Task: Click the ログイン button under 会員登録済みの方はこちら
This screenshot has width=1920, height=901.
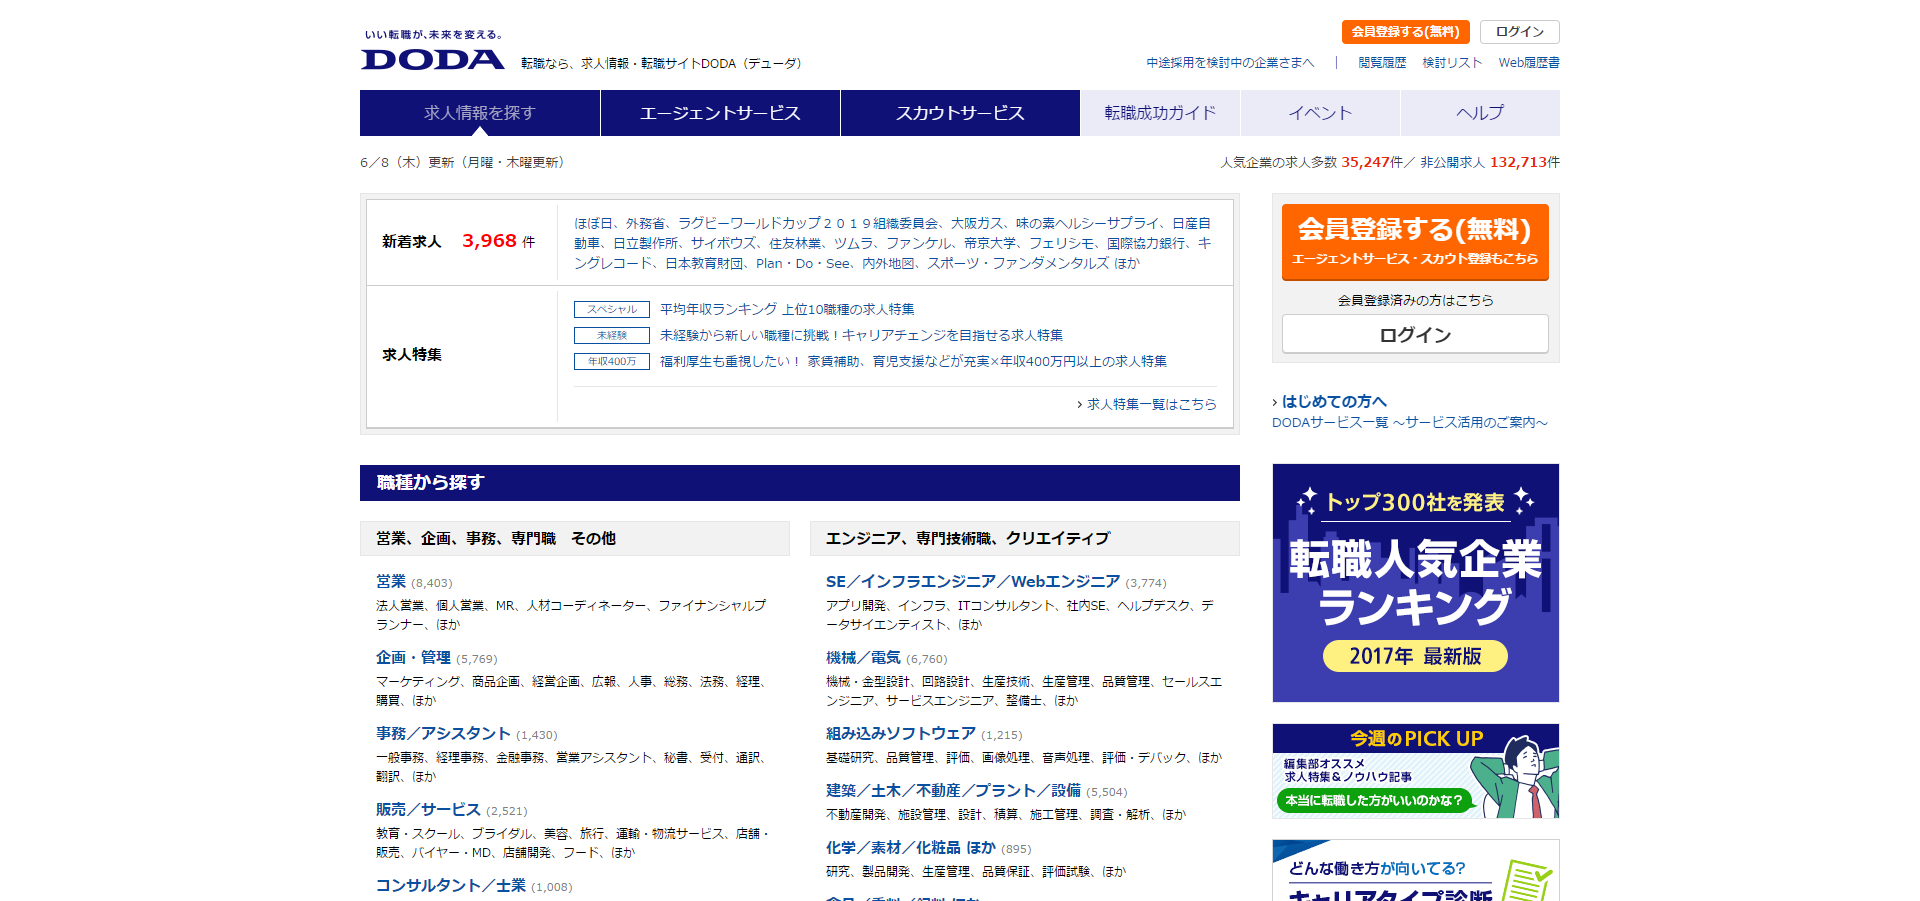Action: pyautogui.click(x=1414, y=334)
